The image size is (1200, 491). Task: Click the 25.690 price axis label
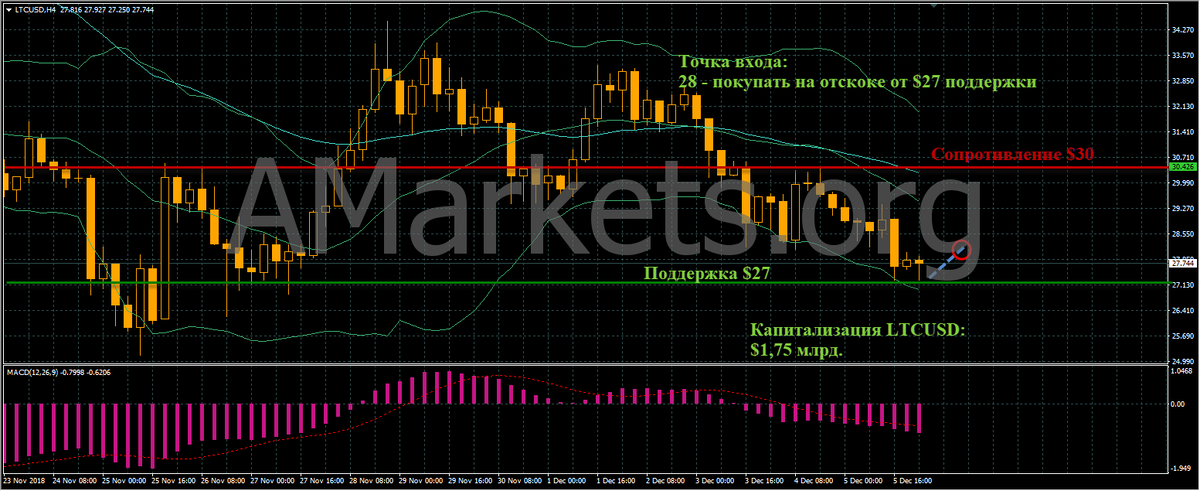click(x=1181, y=336)
